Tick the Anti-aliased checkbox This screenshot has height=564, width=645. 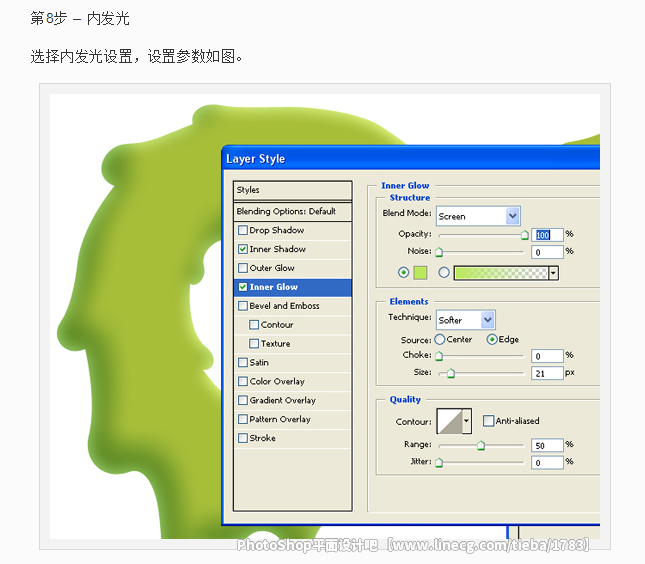488,421
